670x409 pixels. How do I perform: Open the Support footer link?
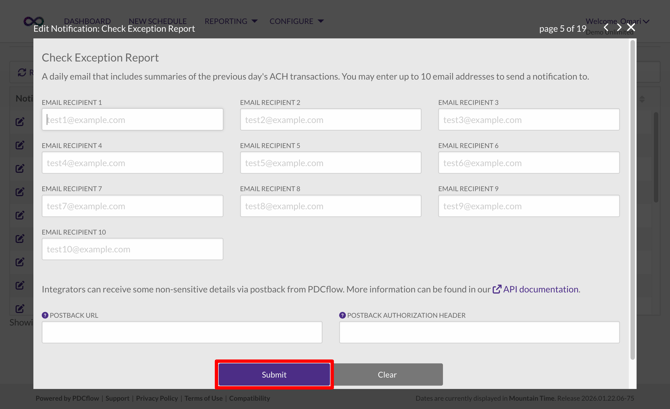[118, 398]
